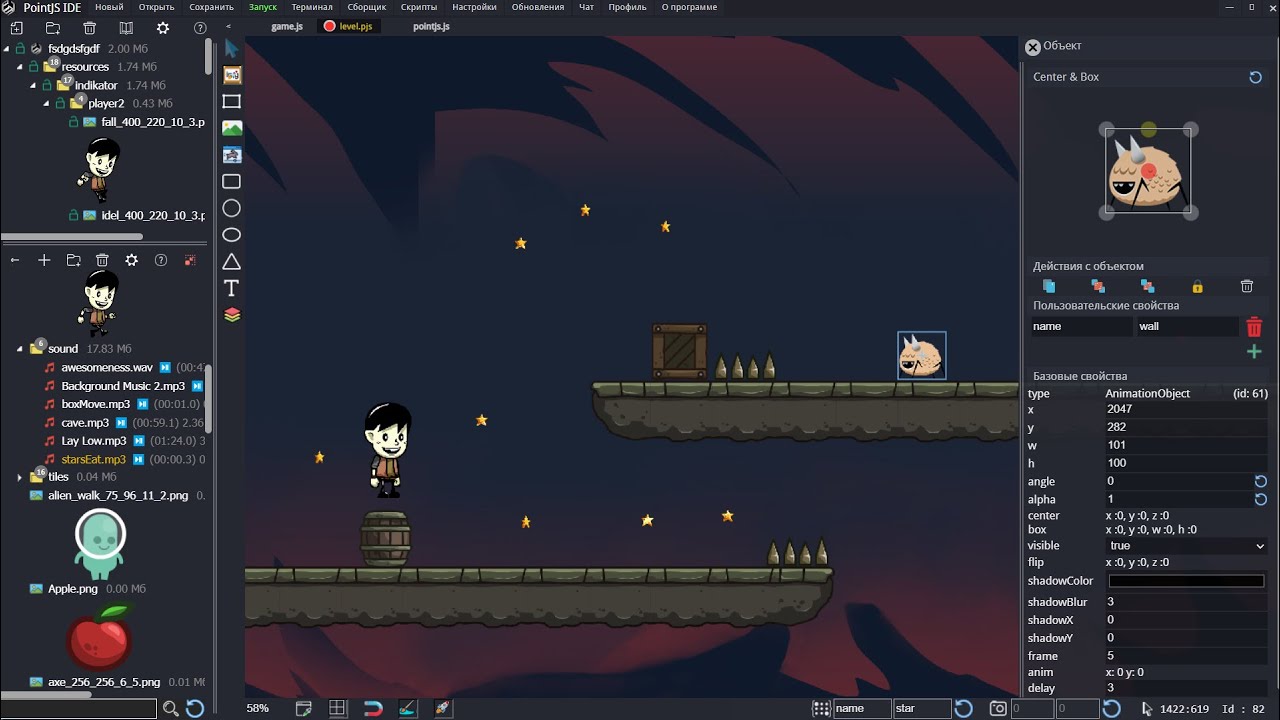Duplicate object with blue copy icon
The height and width of the screenshot is (720, 1280).
[x=1049, y=287]
